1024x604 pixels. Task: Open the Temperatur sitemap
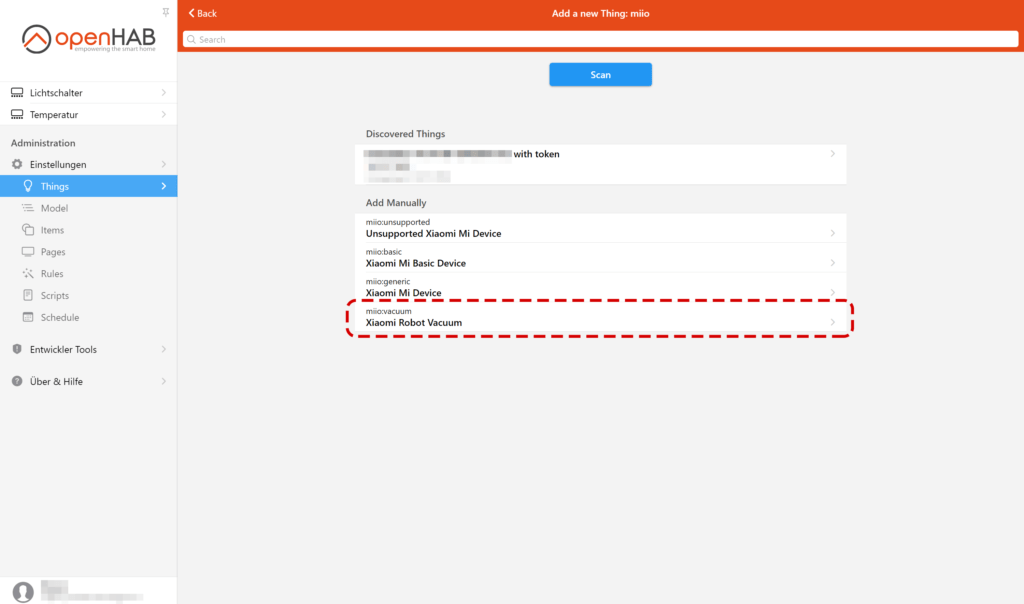[88, 114]
